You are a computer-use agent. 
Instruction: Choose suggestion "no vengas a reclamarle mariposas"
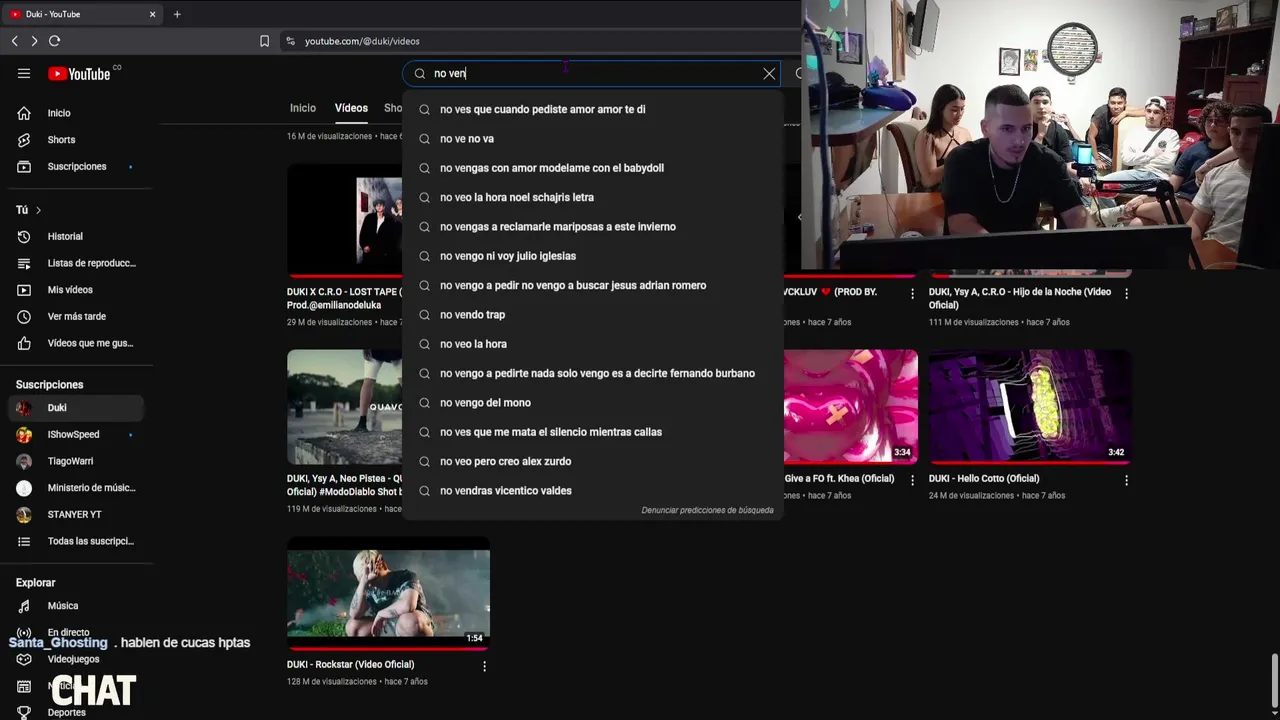[592, 227]
